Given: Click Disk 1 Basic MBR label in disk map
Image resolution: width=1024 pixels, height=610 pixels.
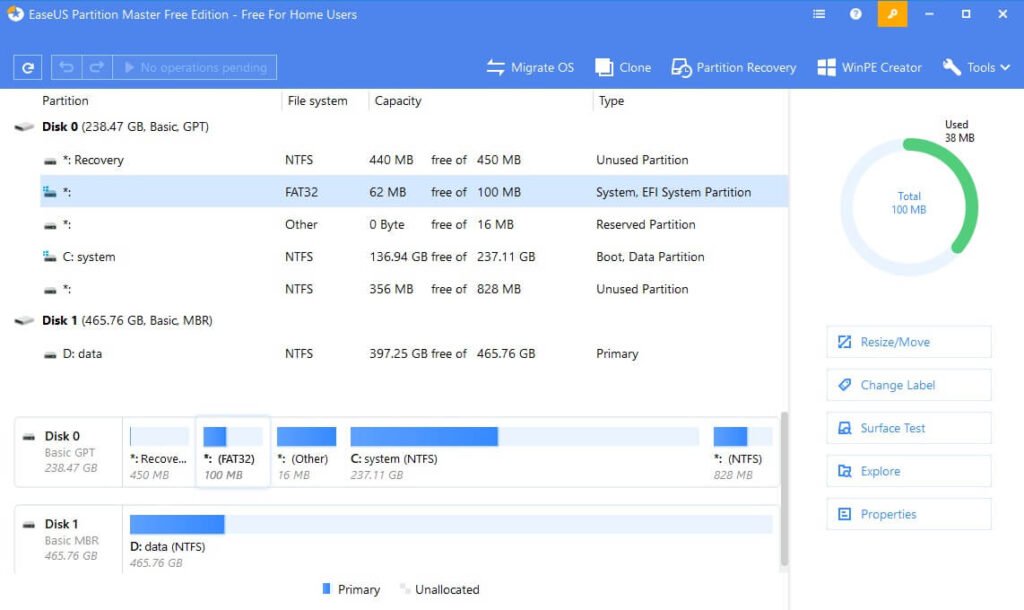Looking at the screenshot, I should [x=69, y=540].
